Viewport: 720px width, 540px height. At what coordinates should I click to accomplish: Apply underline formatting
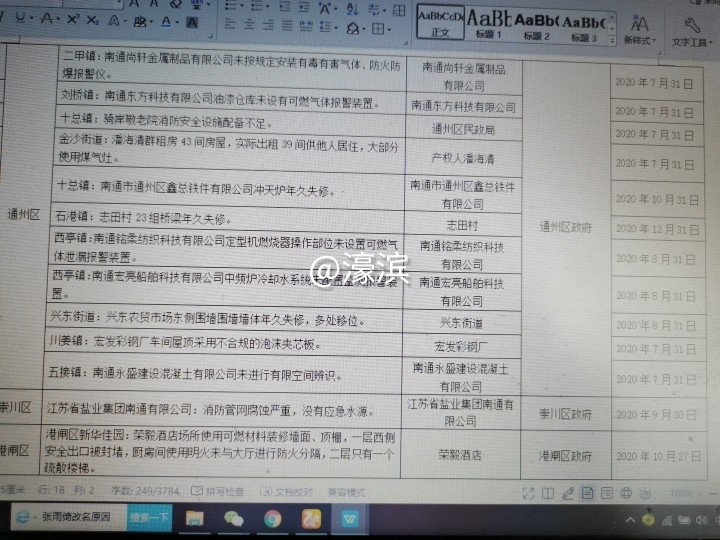(20, 17)
